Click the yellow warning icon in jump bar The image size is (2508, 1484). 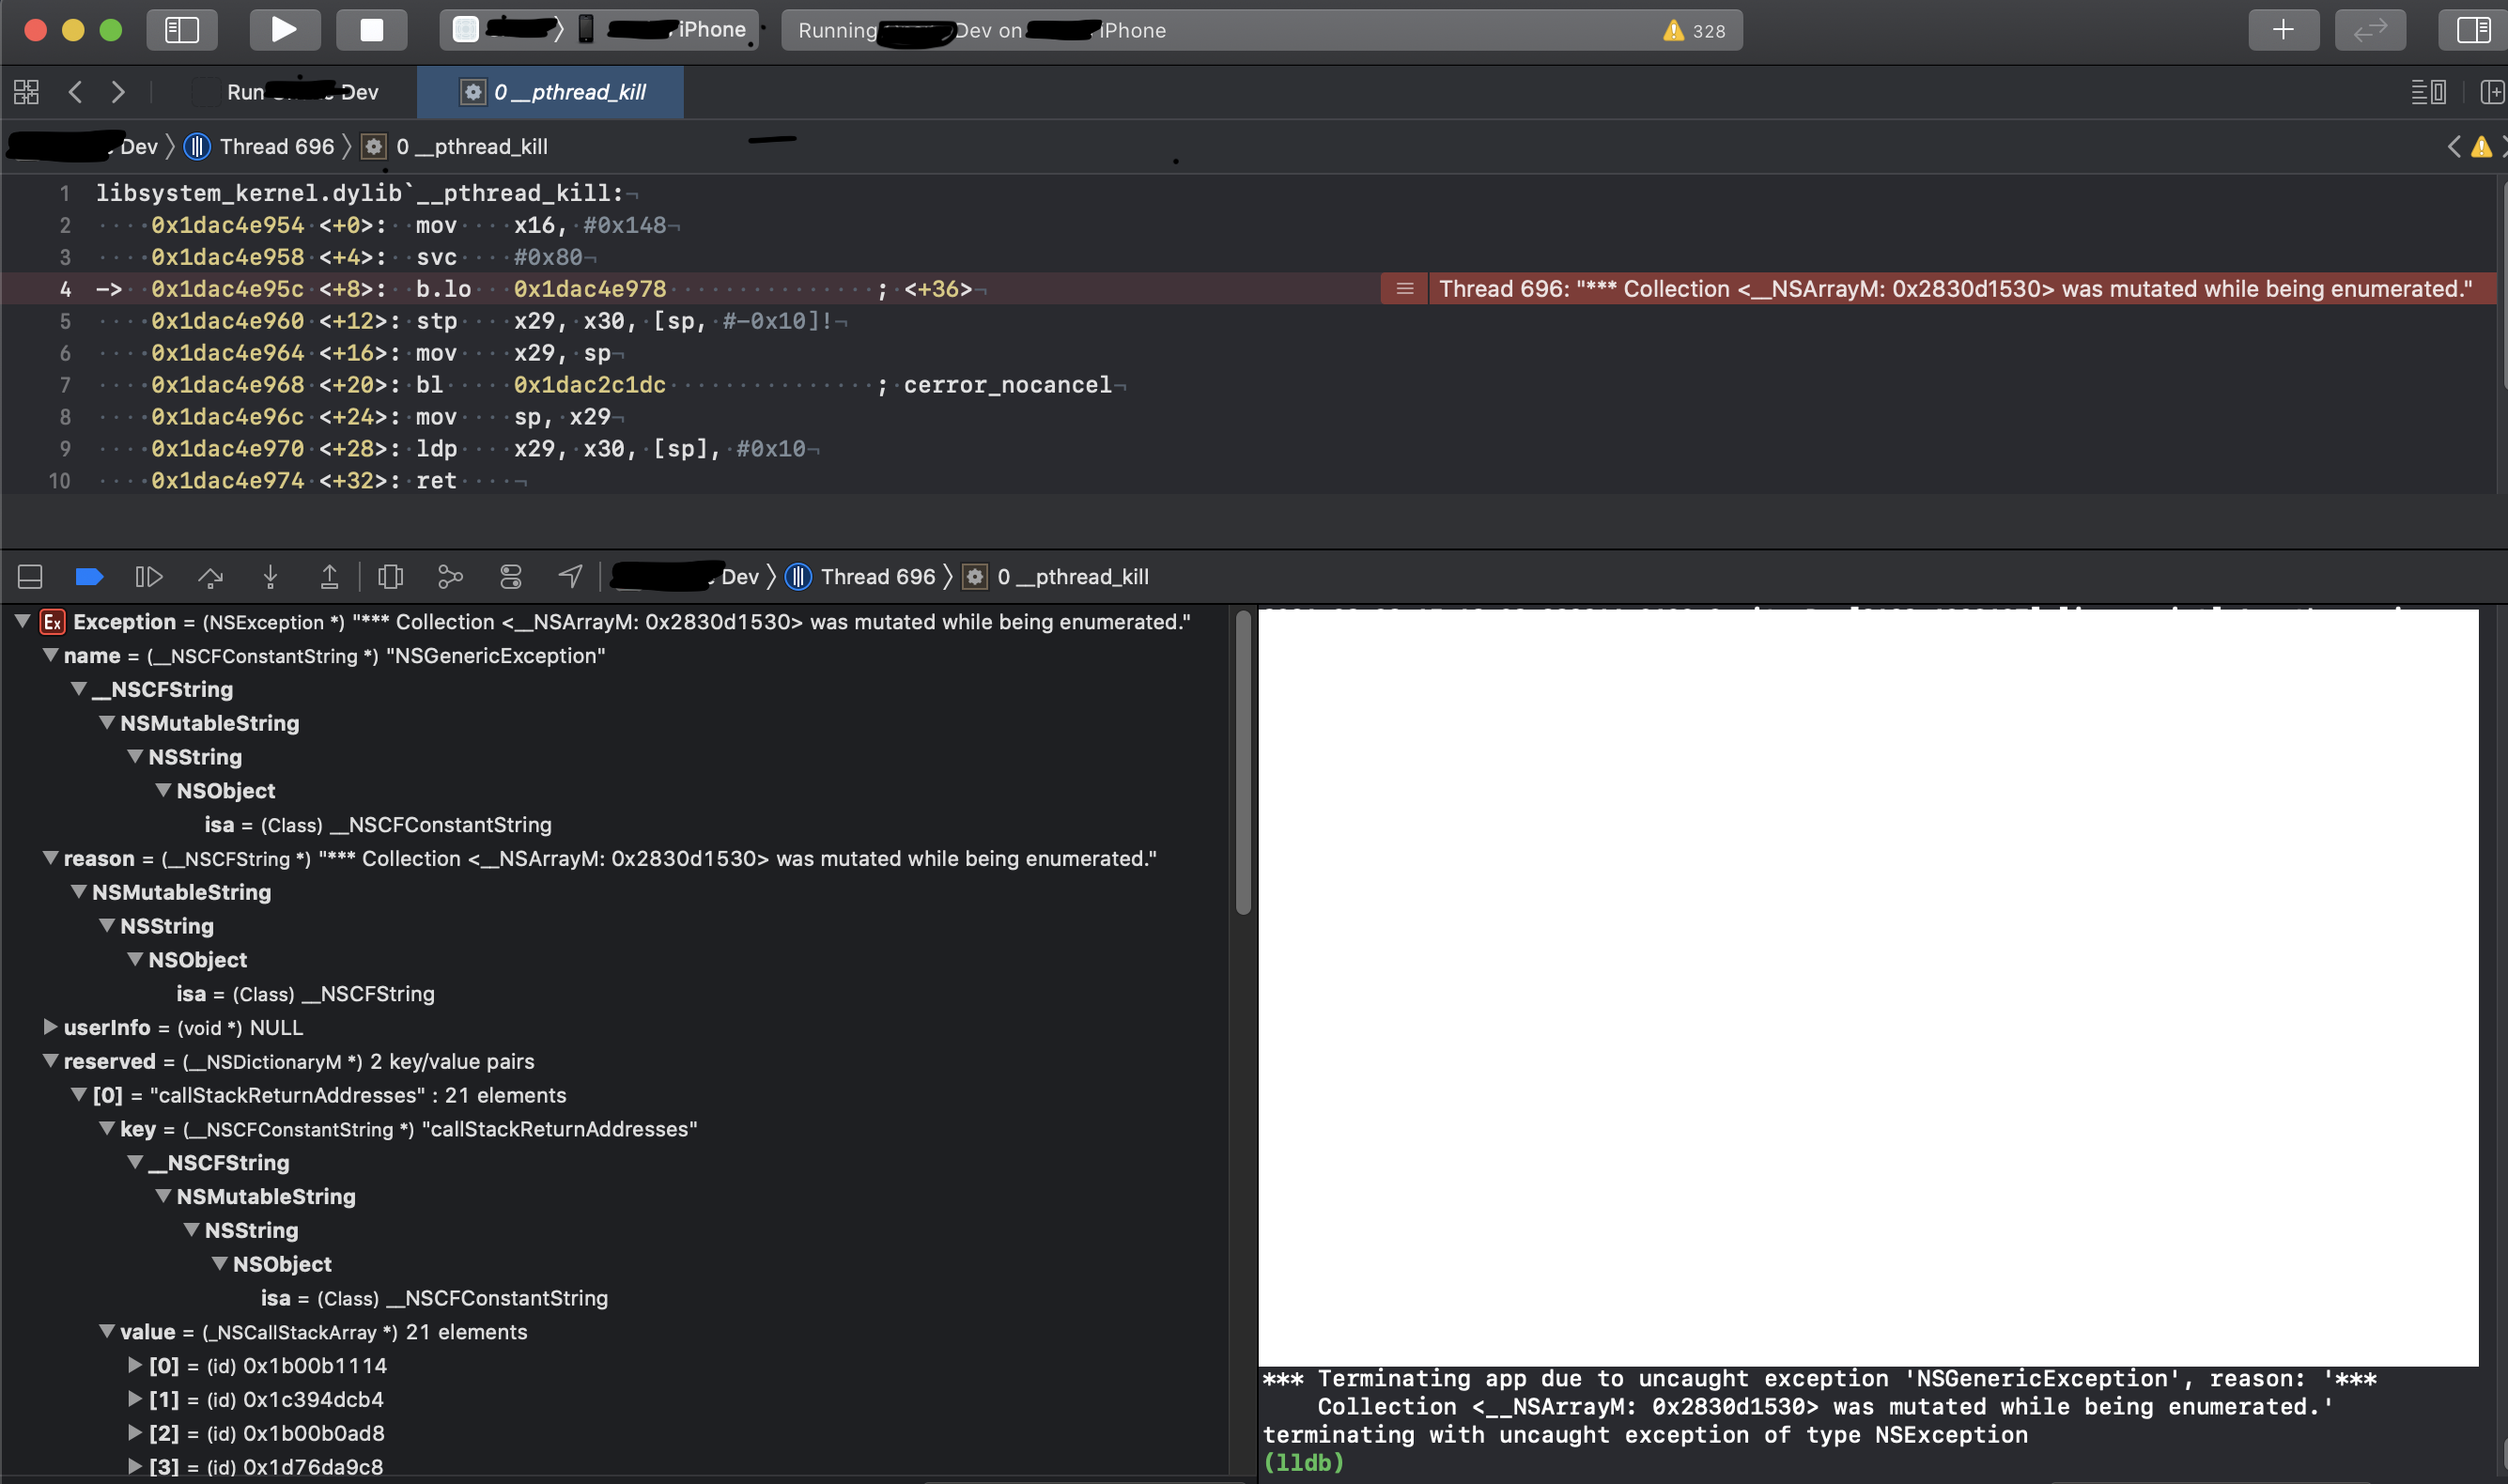2481,147
